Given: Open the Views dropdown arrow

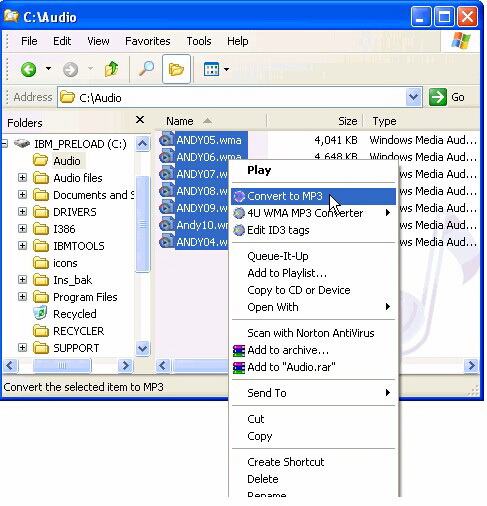Looking at the screenshot, I should [226, 69].
